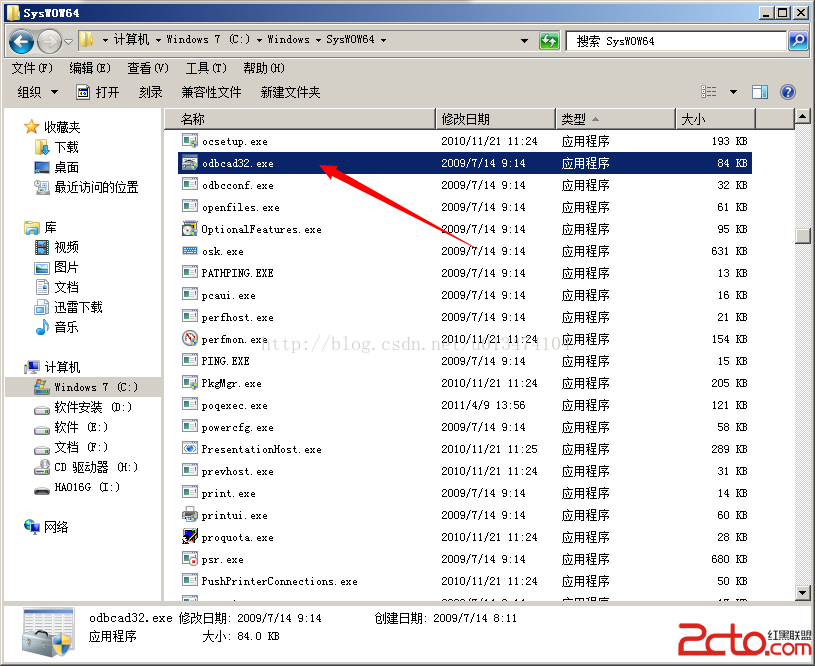Open the 组织 dropdown menu
Screen dimensions: 815x666
(x=37, y=93)
